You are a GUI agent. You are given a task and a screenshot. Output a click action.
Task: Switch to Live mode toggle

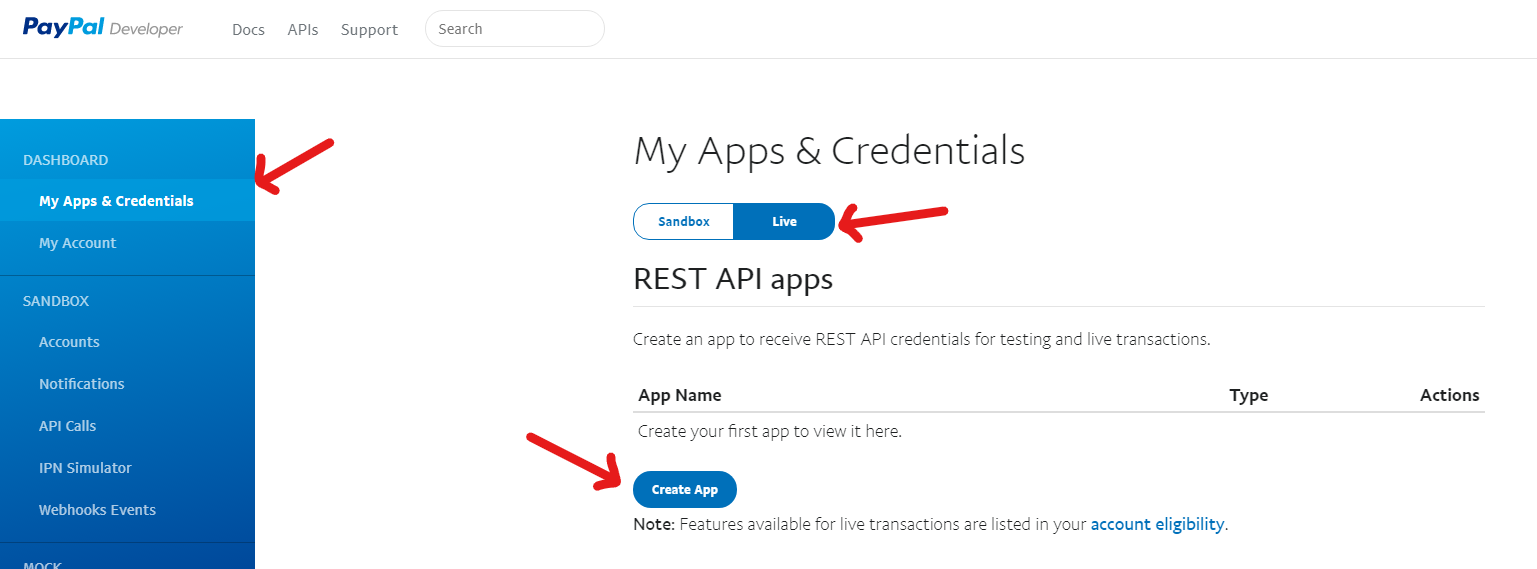(x=784, y=222)
